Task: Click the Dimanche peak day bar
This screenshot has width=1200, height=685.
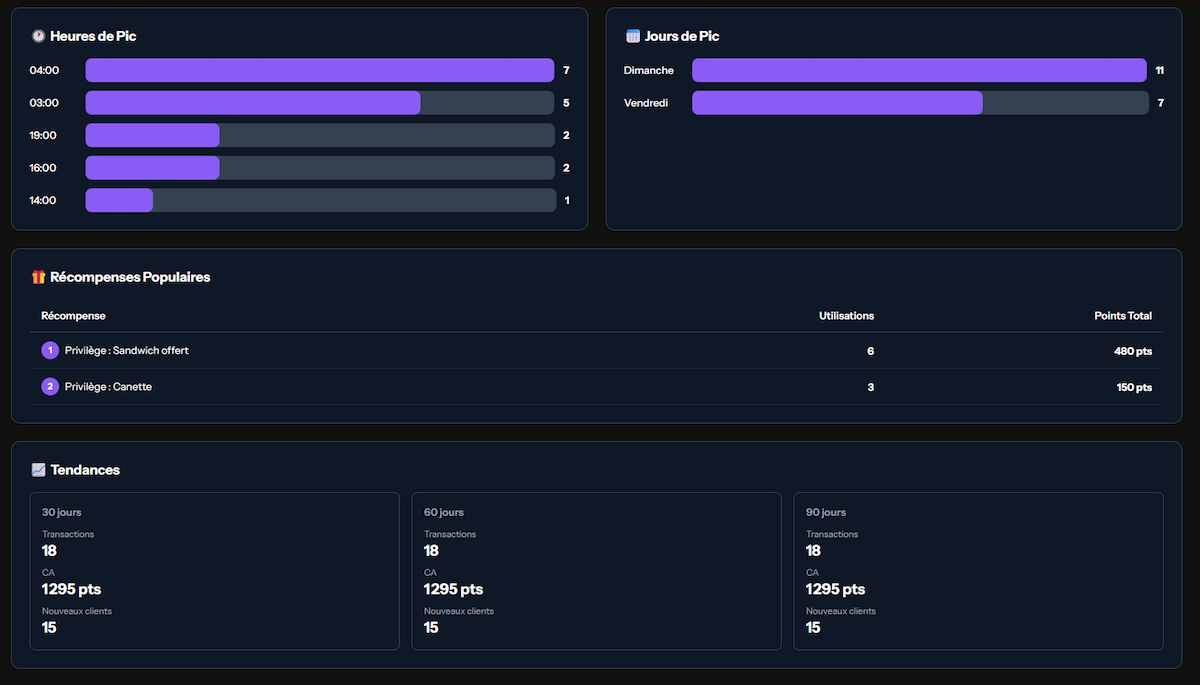Action: point(919,70)
